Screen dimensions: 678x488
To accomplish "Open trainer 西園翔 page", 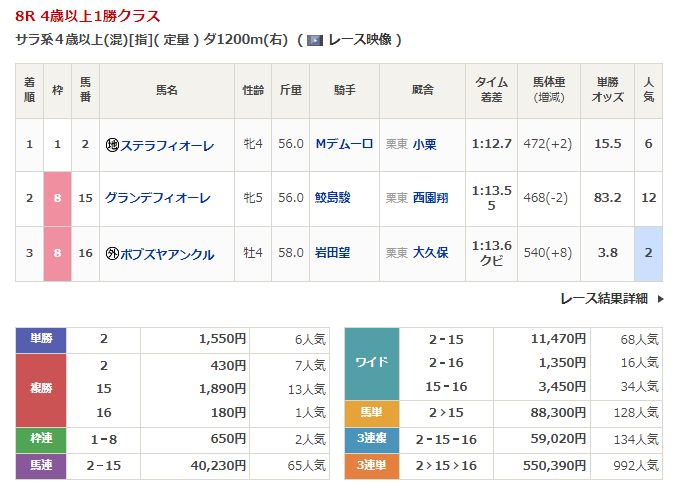I will [x=430, y=198].
